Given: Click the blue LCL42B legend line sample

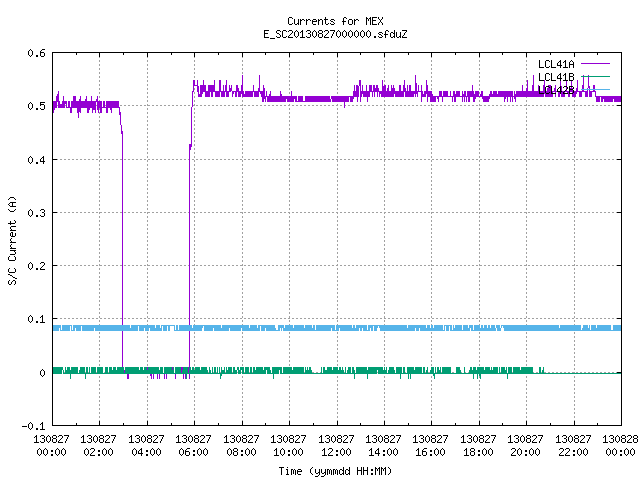Looking at the screenshot, I should click(595, 89).
